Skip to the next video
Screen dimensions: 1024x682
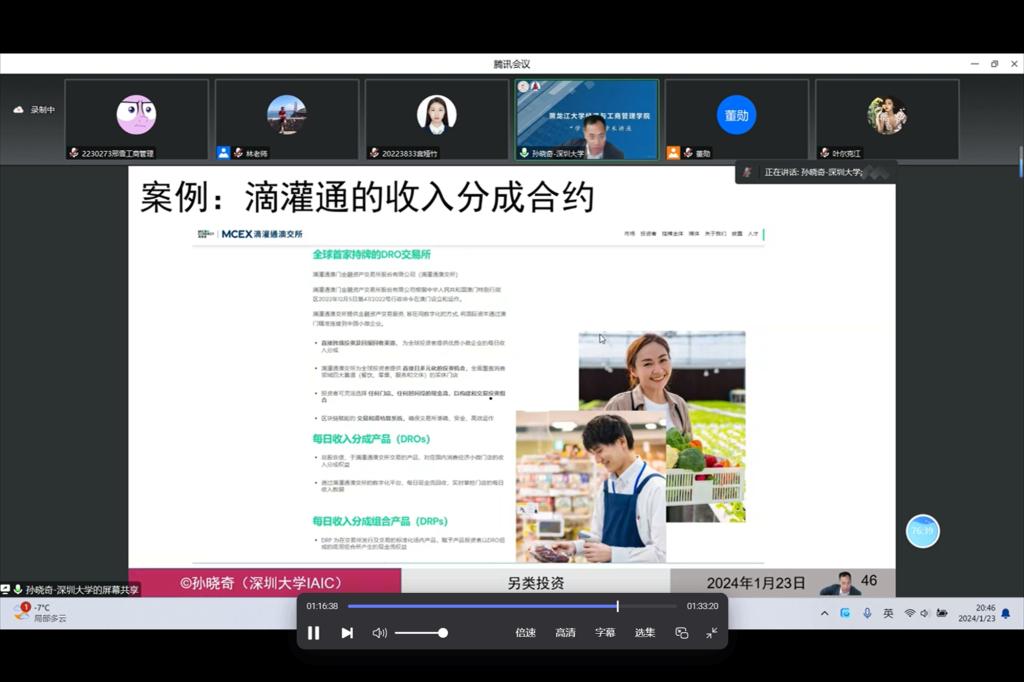pyautogui.click(x=347, y=633)
